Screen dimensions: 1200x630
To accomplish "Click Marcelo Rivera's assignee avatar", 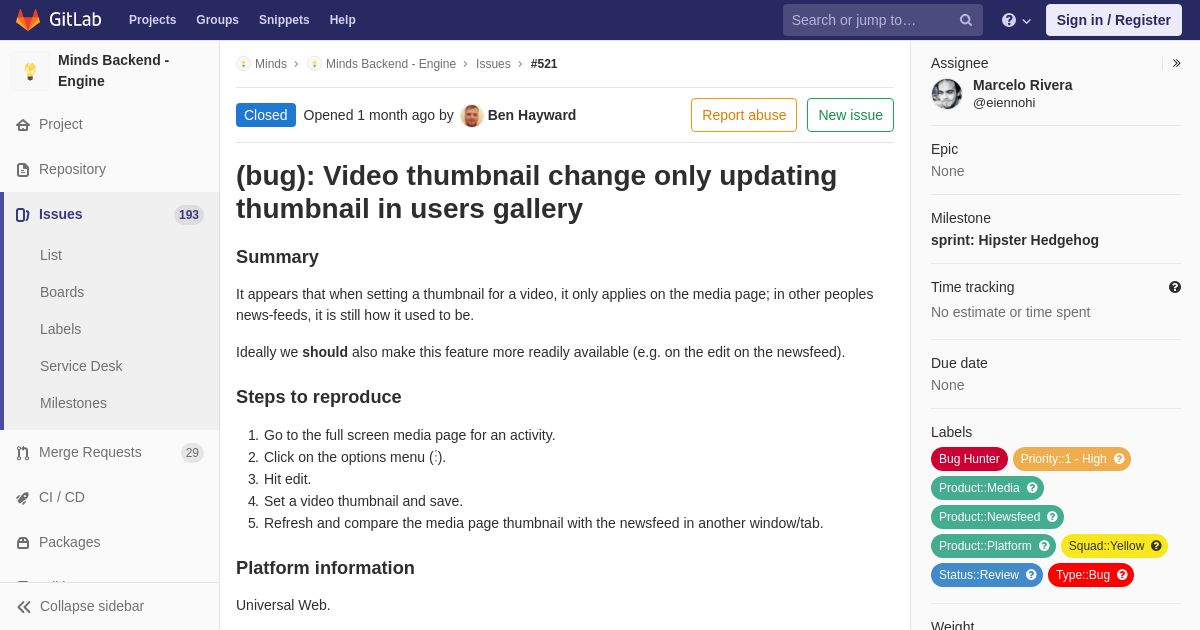I will tap(947, 94).
